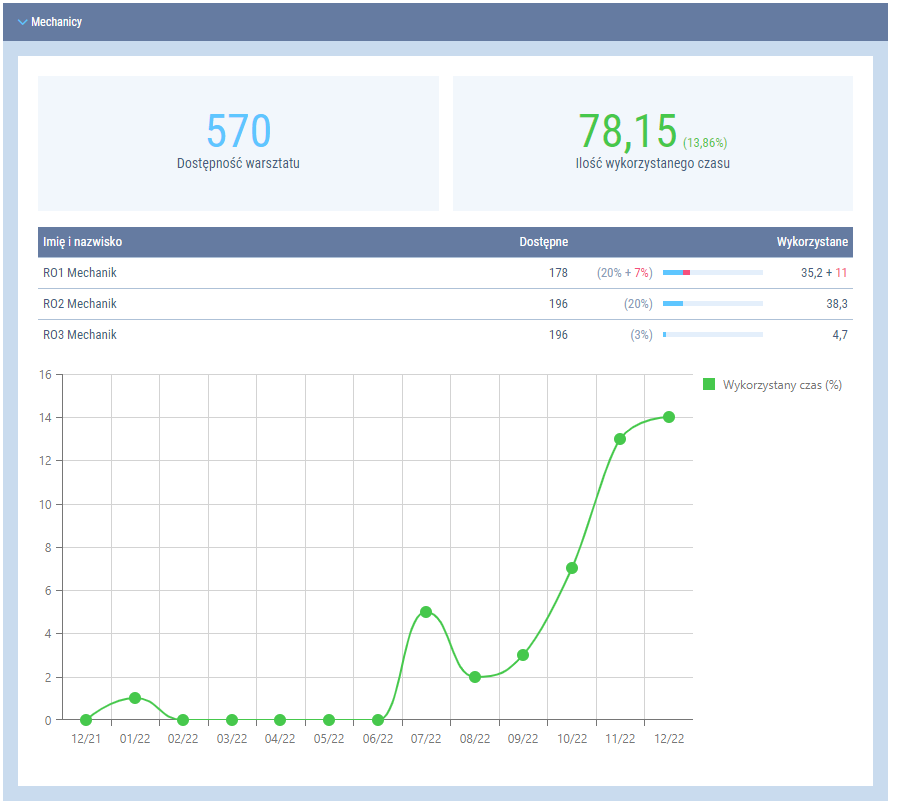Screen dimensions: 898x809
Task: Click the 570 Dostępność warsztatu card
Action: point(238,143)
